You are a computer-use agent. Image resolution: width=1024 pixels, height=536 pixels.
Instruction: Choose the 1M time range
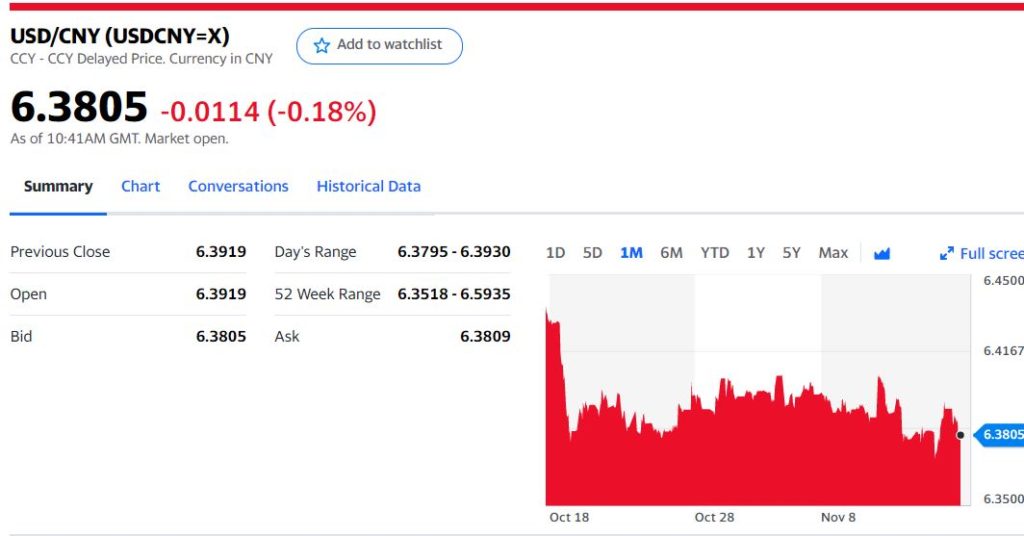point(631,253)
